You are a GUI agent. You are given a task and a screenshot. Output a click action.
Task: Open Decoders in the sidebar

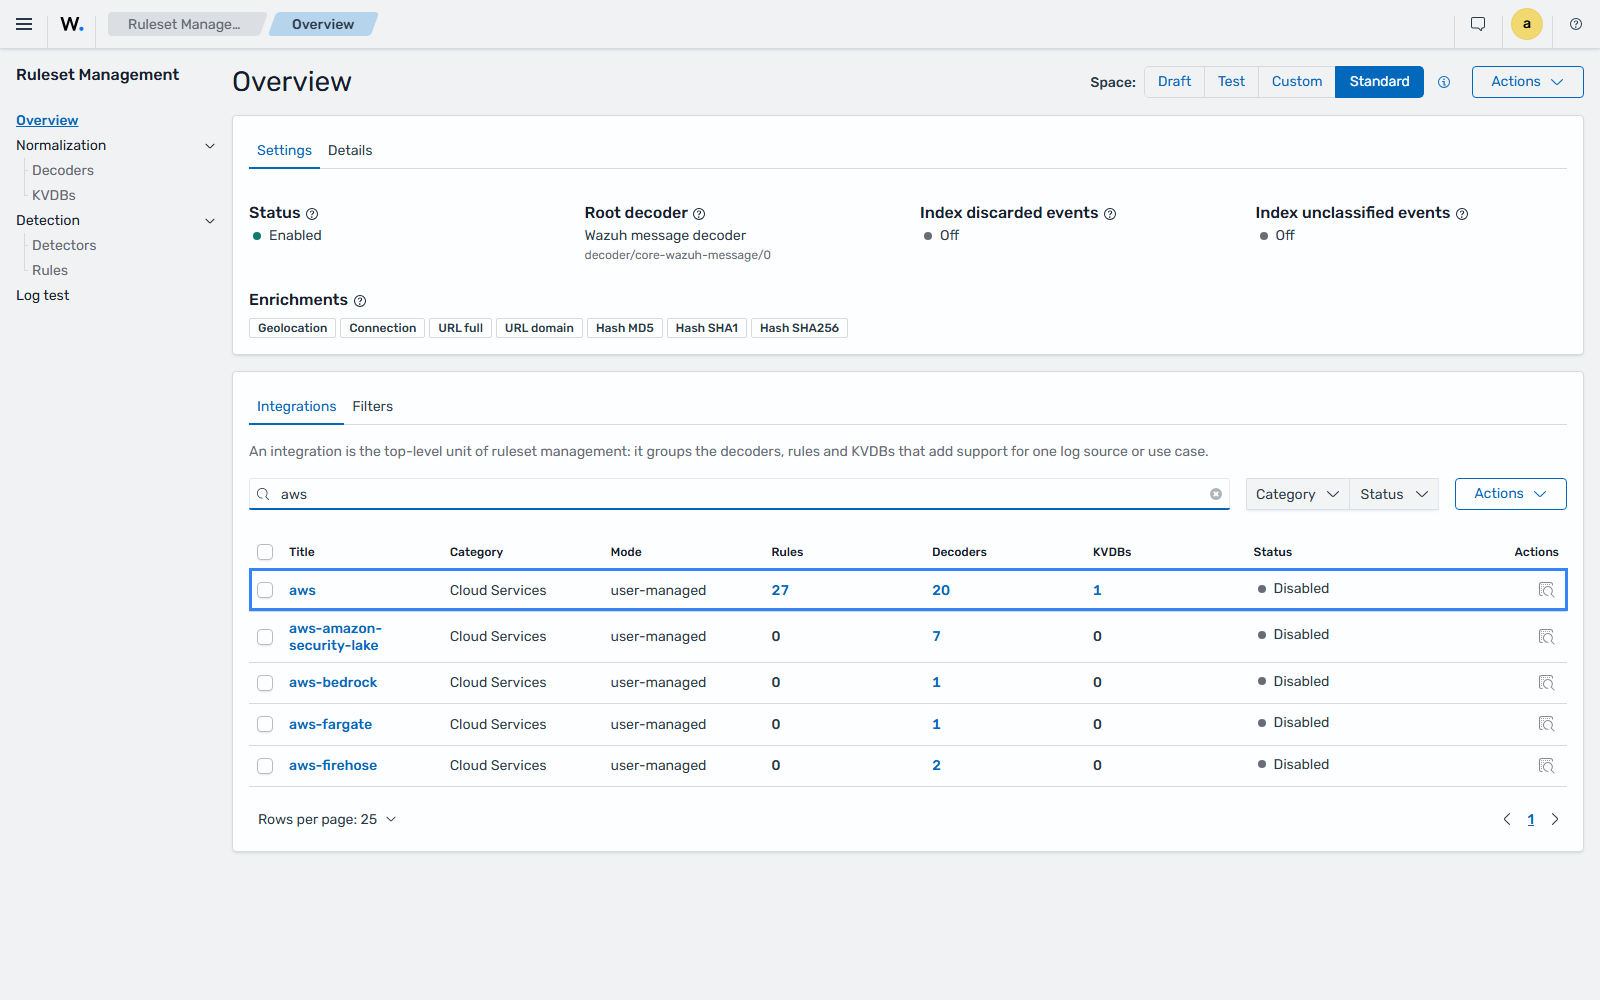(x=63, y=171)
